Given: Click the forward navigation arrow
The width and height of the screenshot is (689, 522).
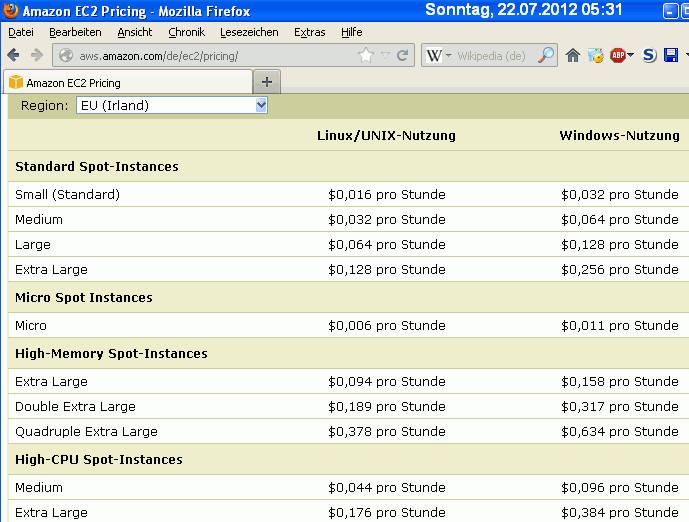Looking at the screenshot, I should pyautogui.click(x=37, y=55).
